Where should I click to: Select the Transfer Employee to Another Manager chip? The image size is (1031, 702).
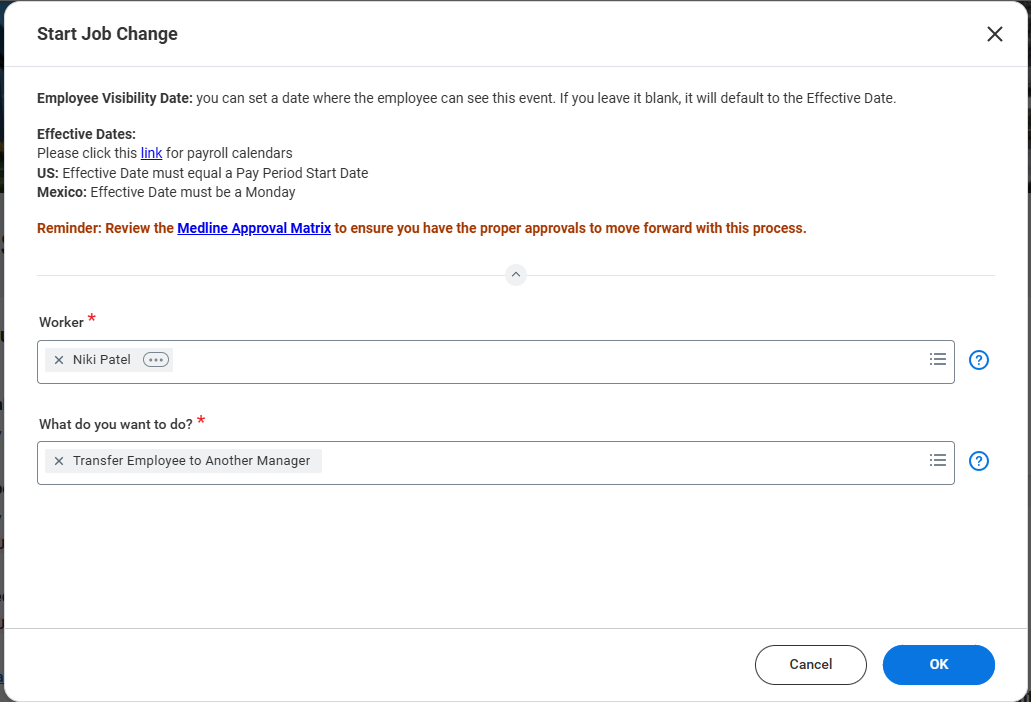click(191, 461)
